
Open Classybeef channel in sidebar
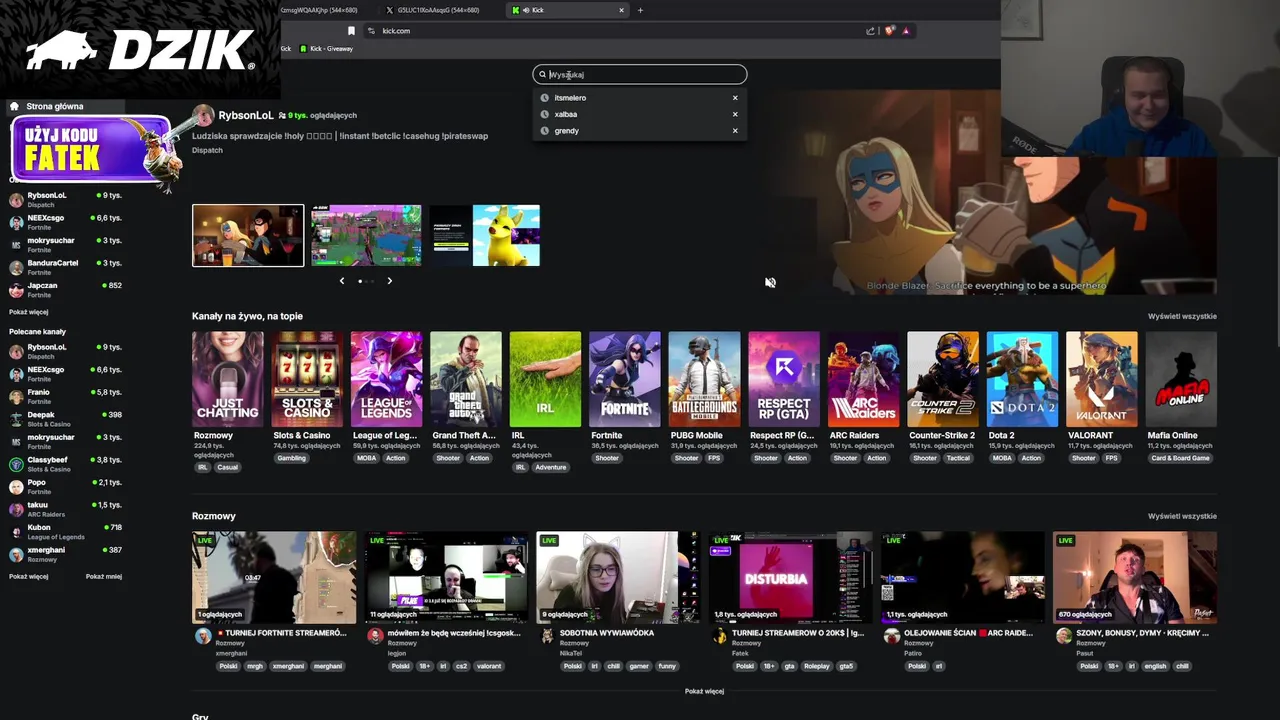click(x=66, y=464)
